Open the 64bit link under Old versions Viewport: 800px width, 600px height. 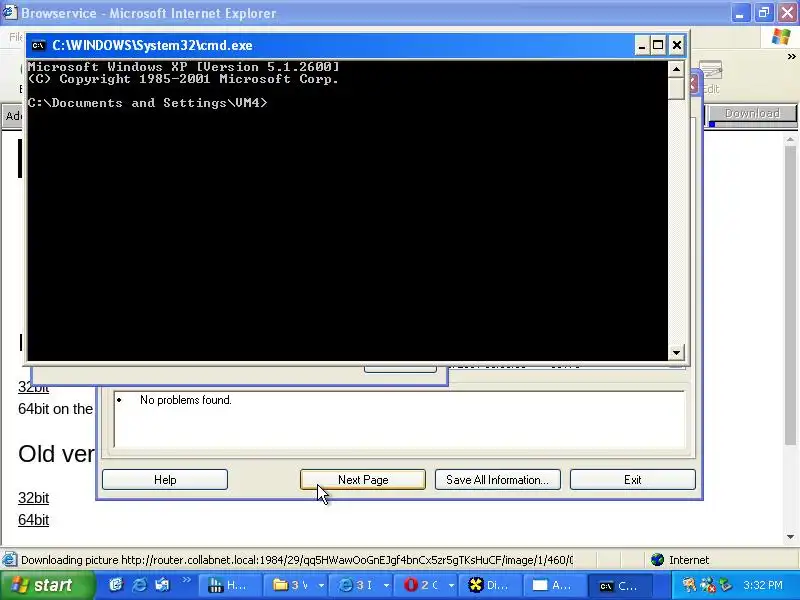pos(34,520)
